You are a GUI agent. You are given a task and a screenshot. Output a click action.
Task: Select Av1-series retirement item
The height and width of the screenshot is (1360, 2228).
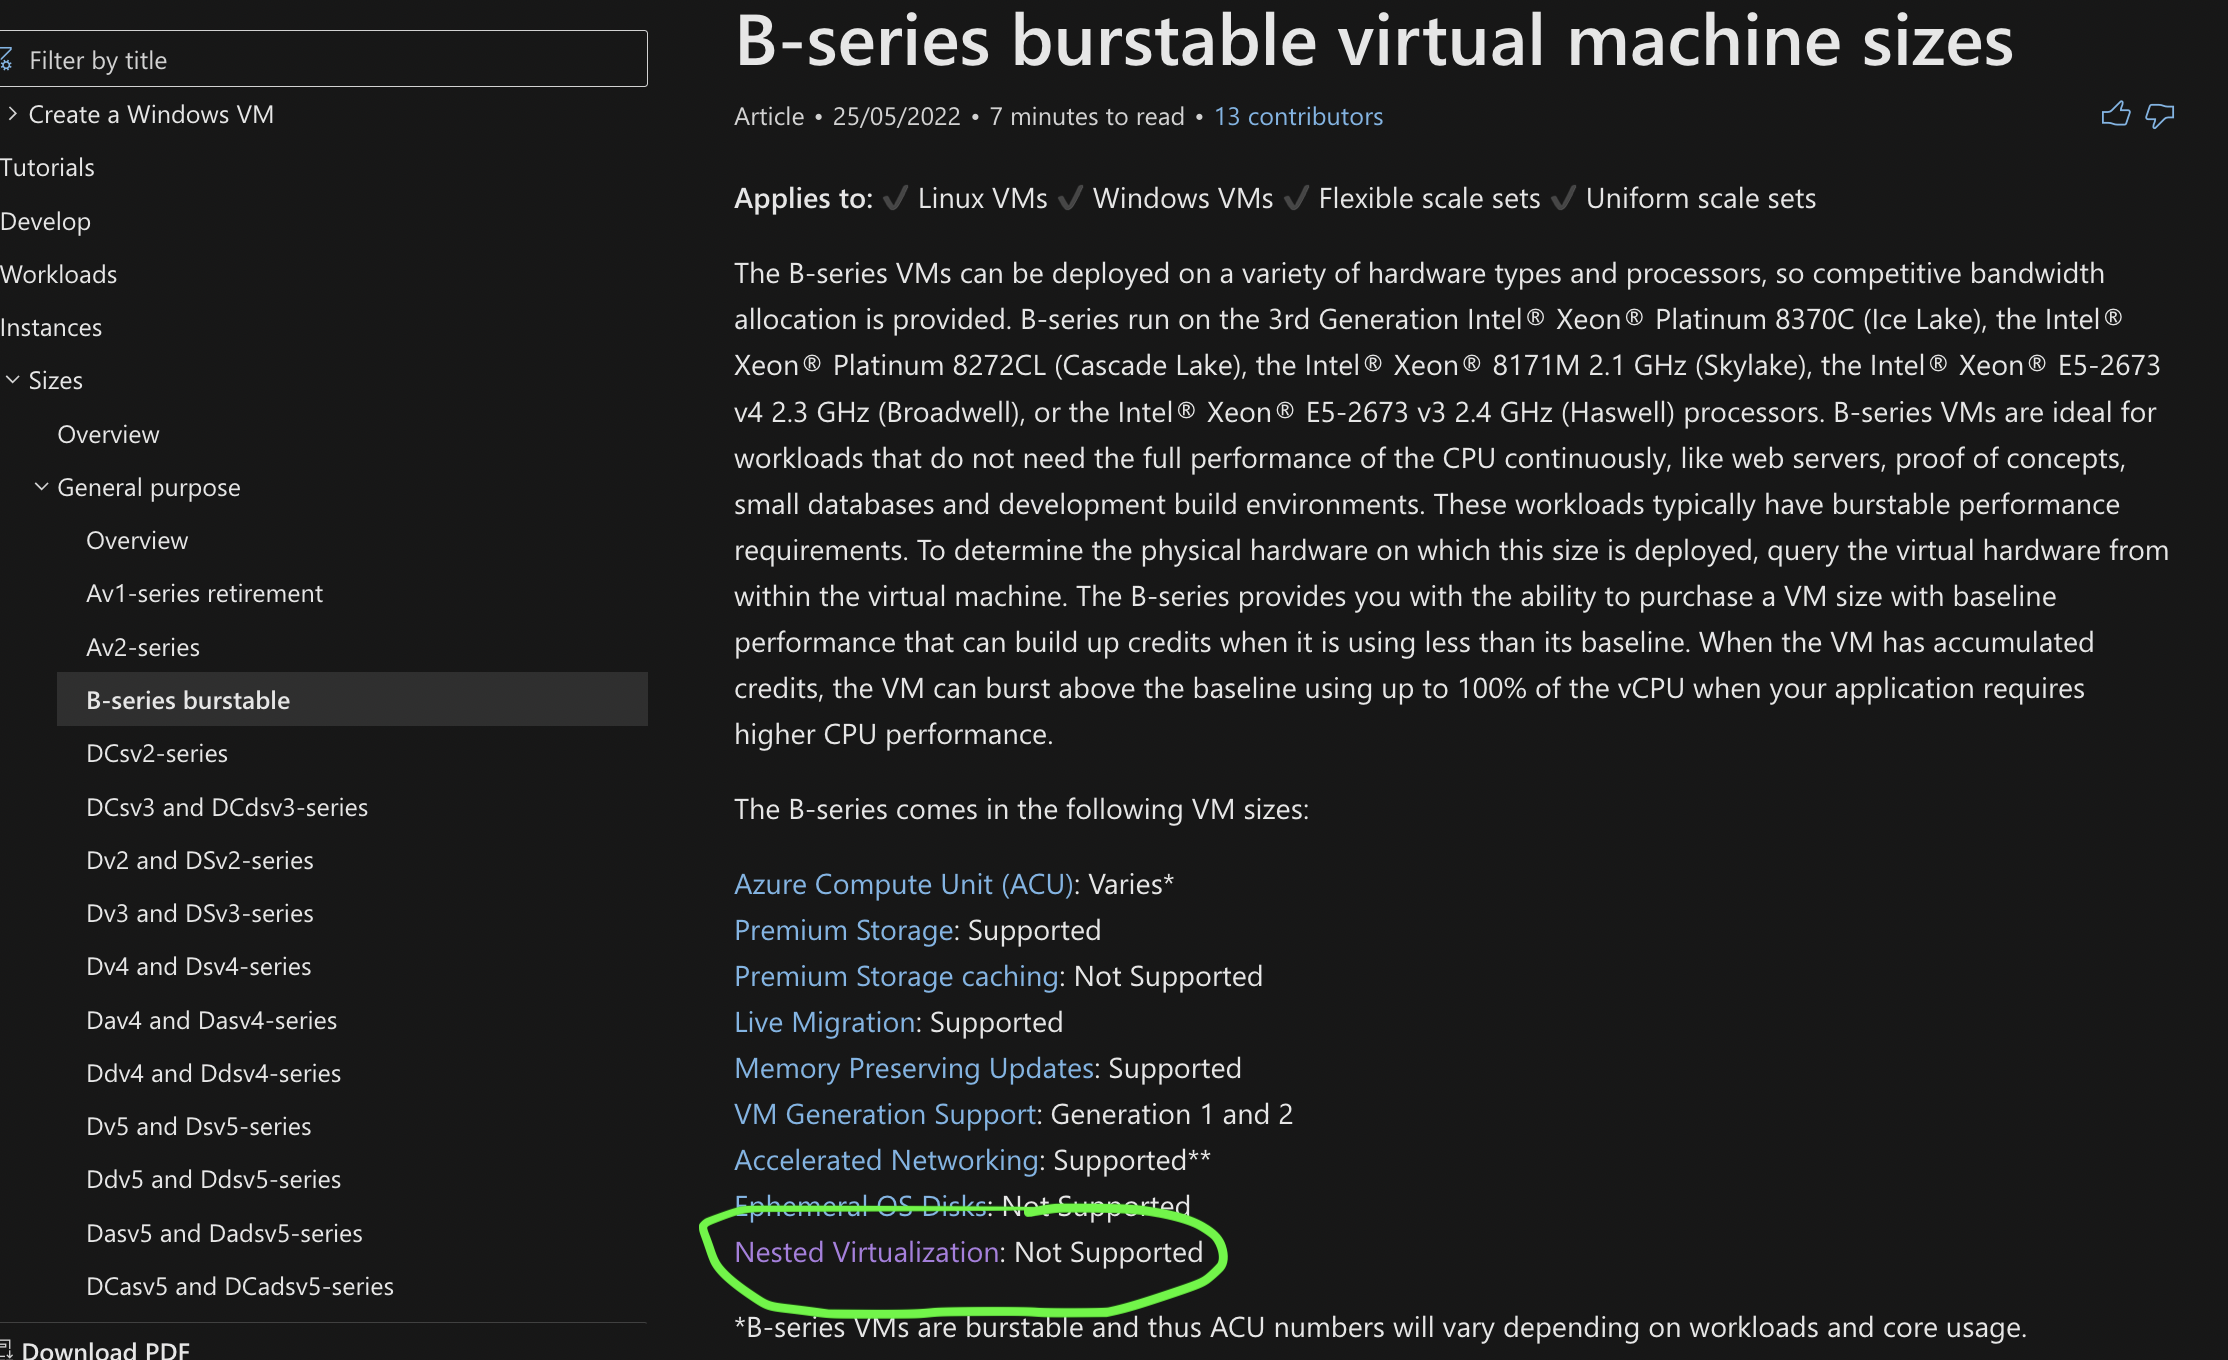point(204,593)
